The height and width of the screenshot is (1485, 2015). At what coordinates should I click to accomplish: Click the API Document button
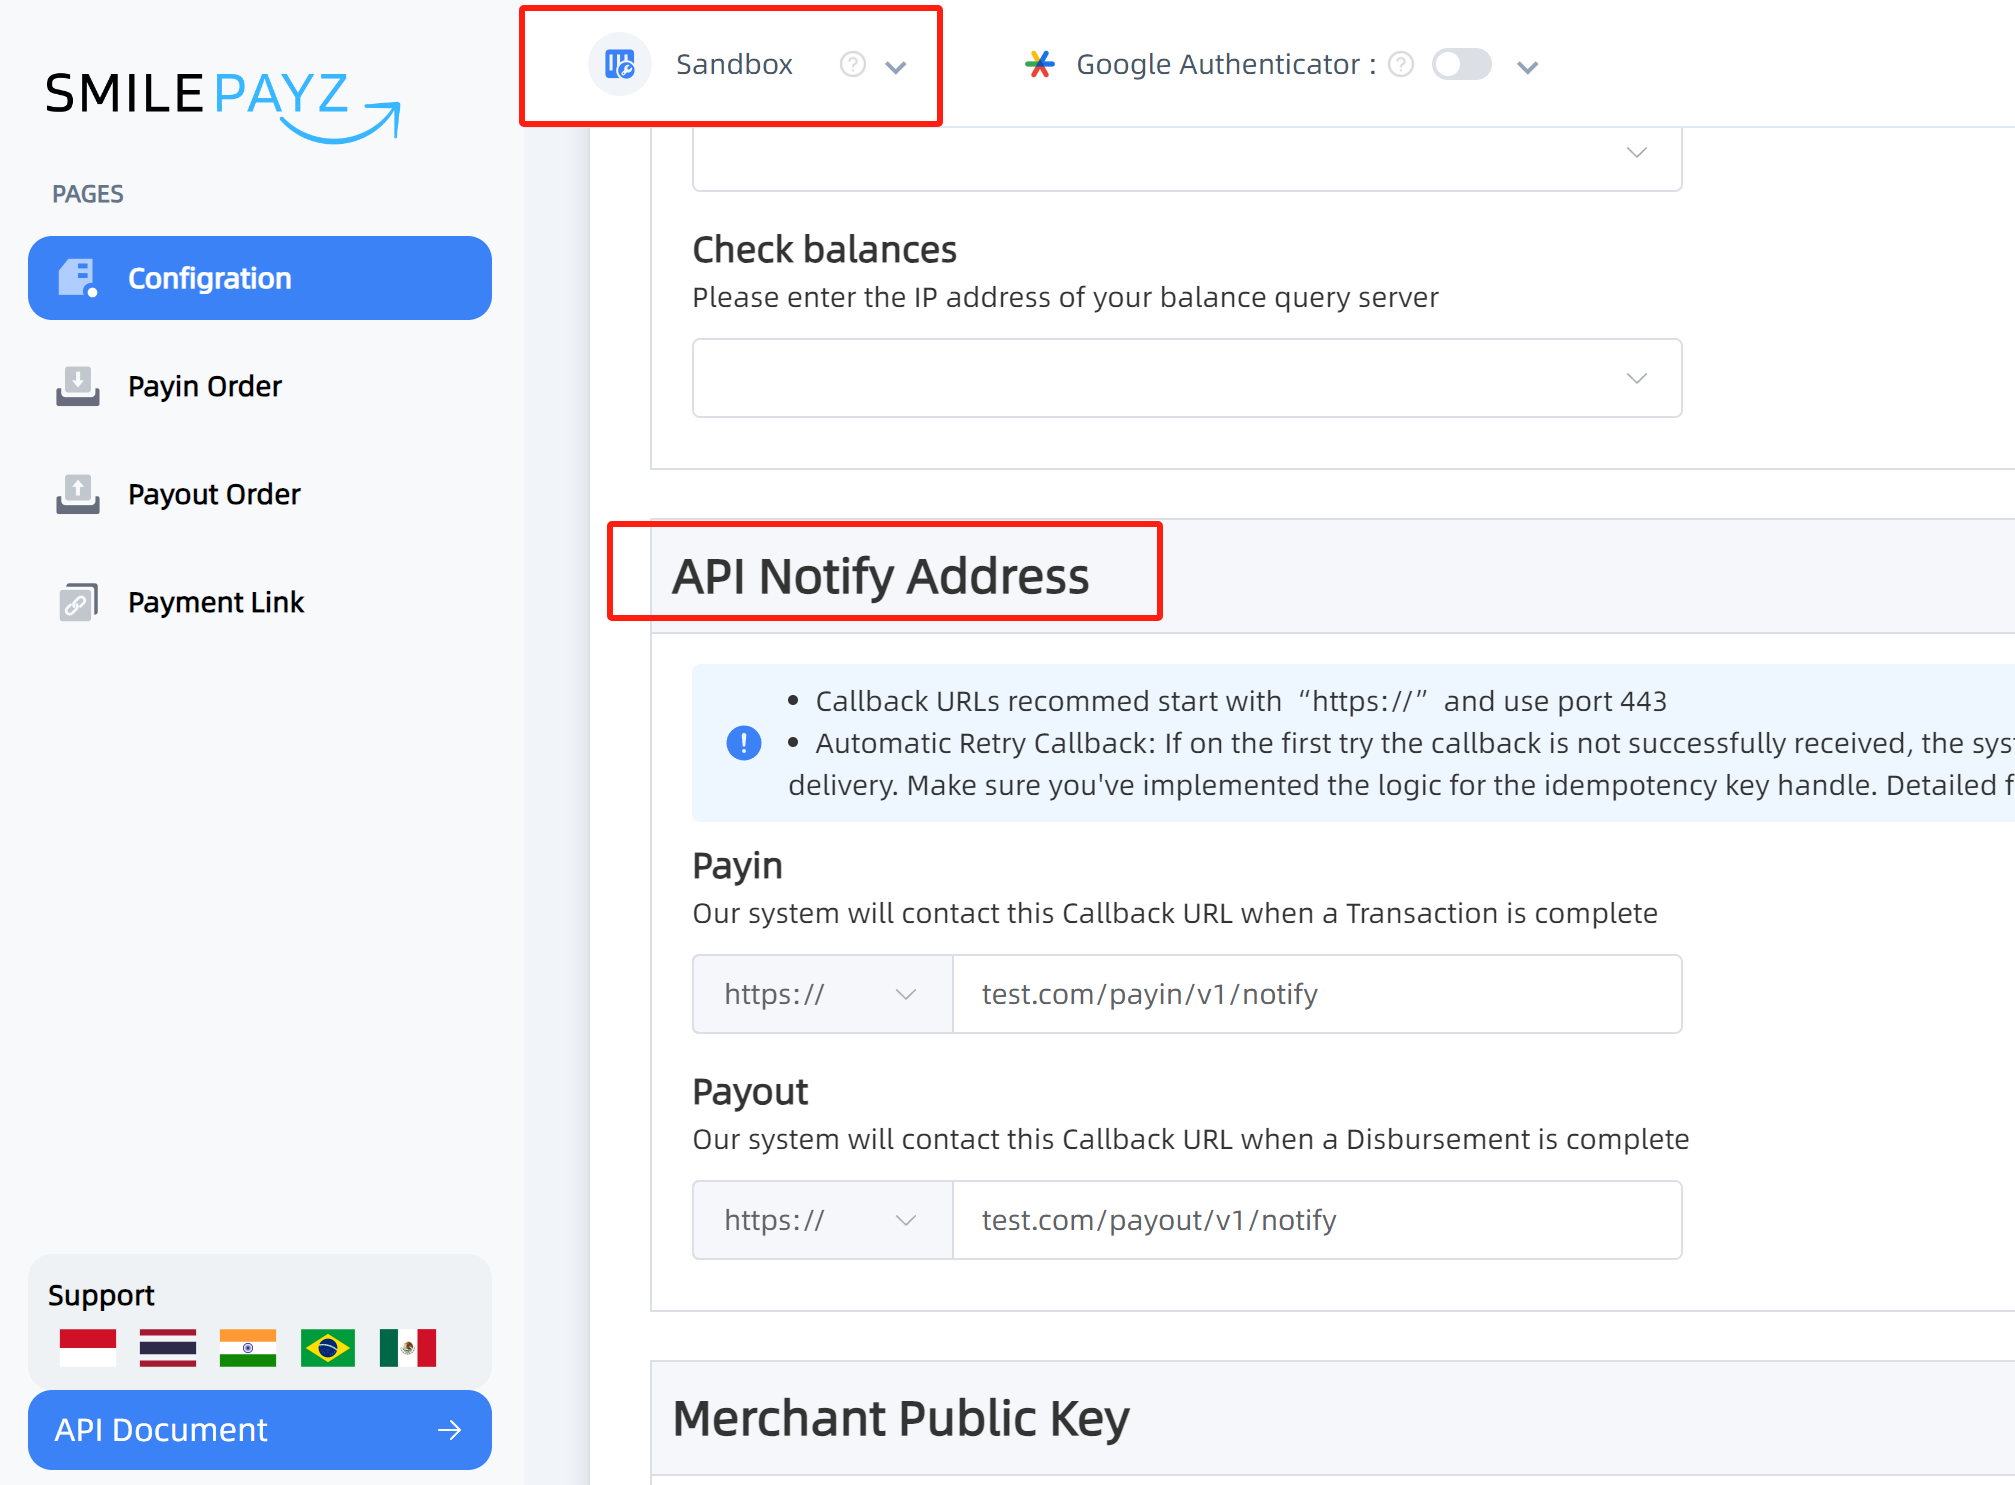click(x=257, y=1429)
